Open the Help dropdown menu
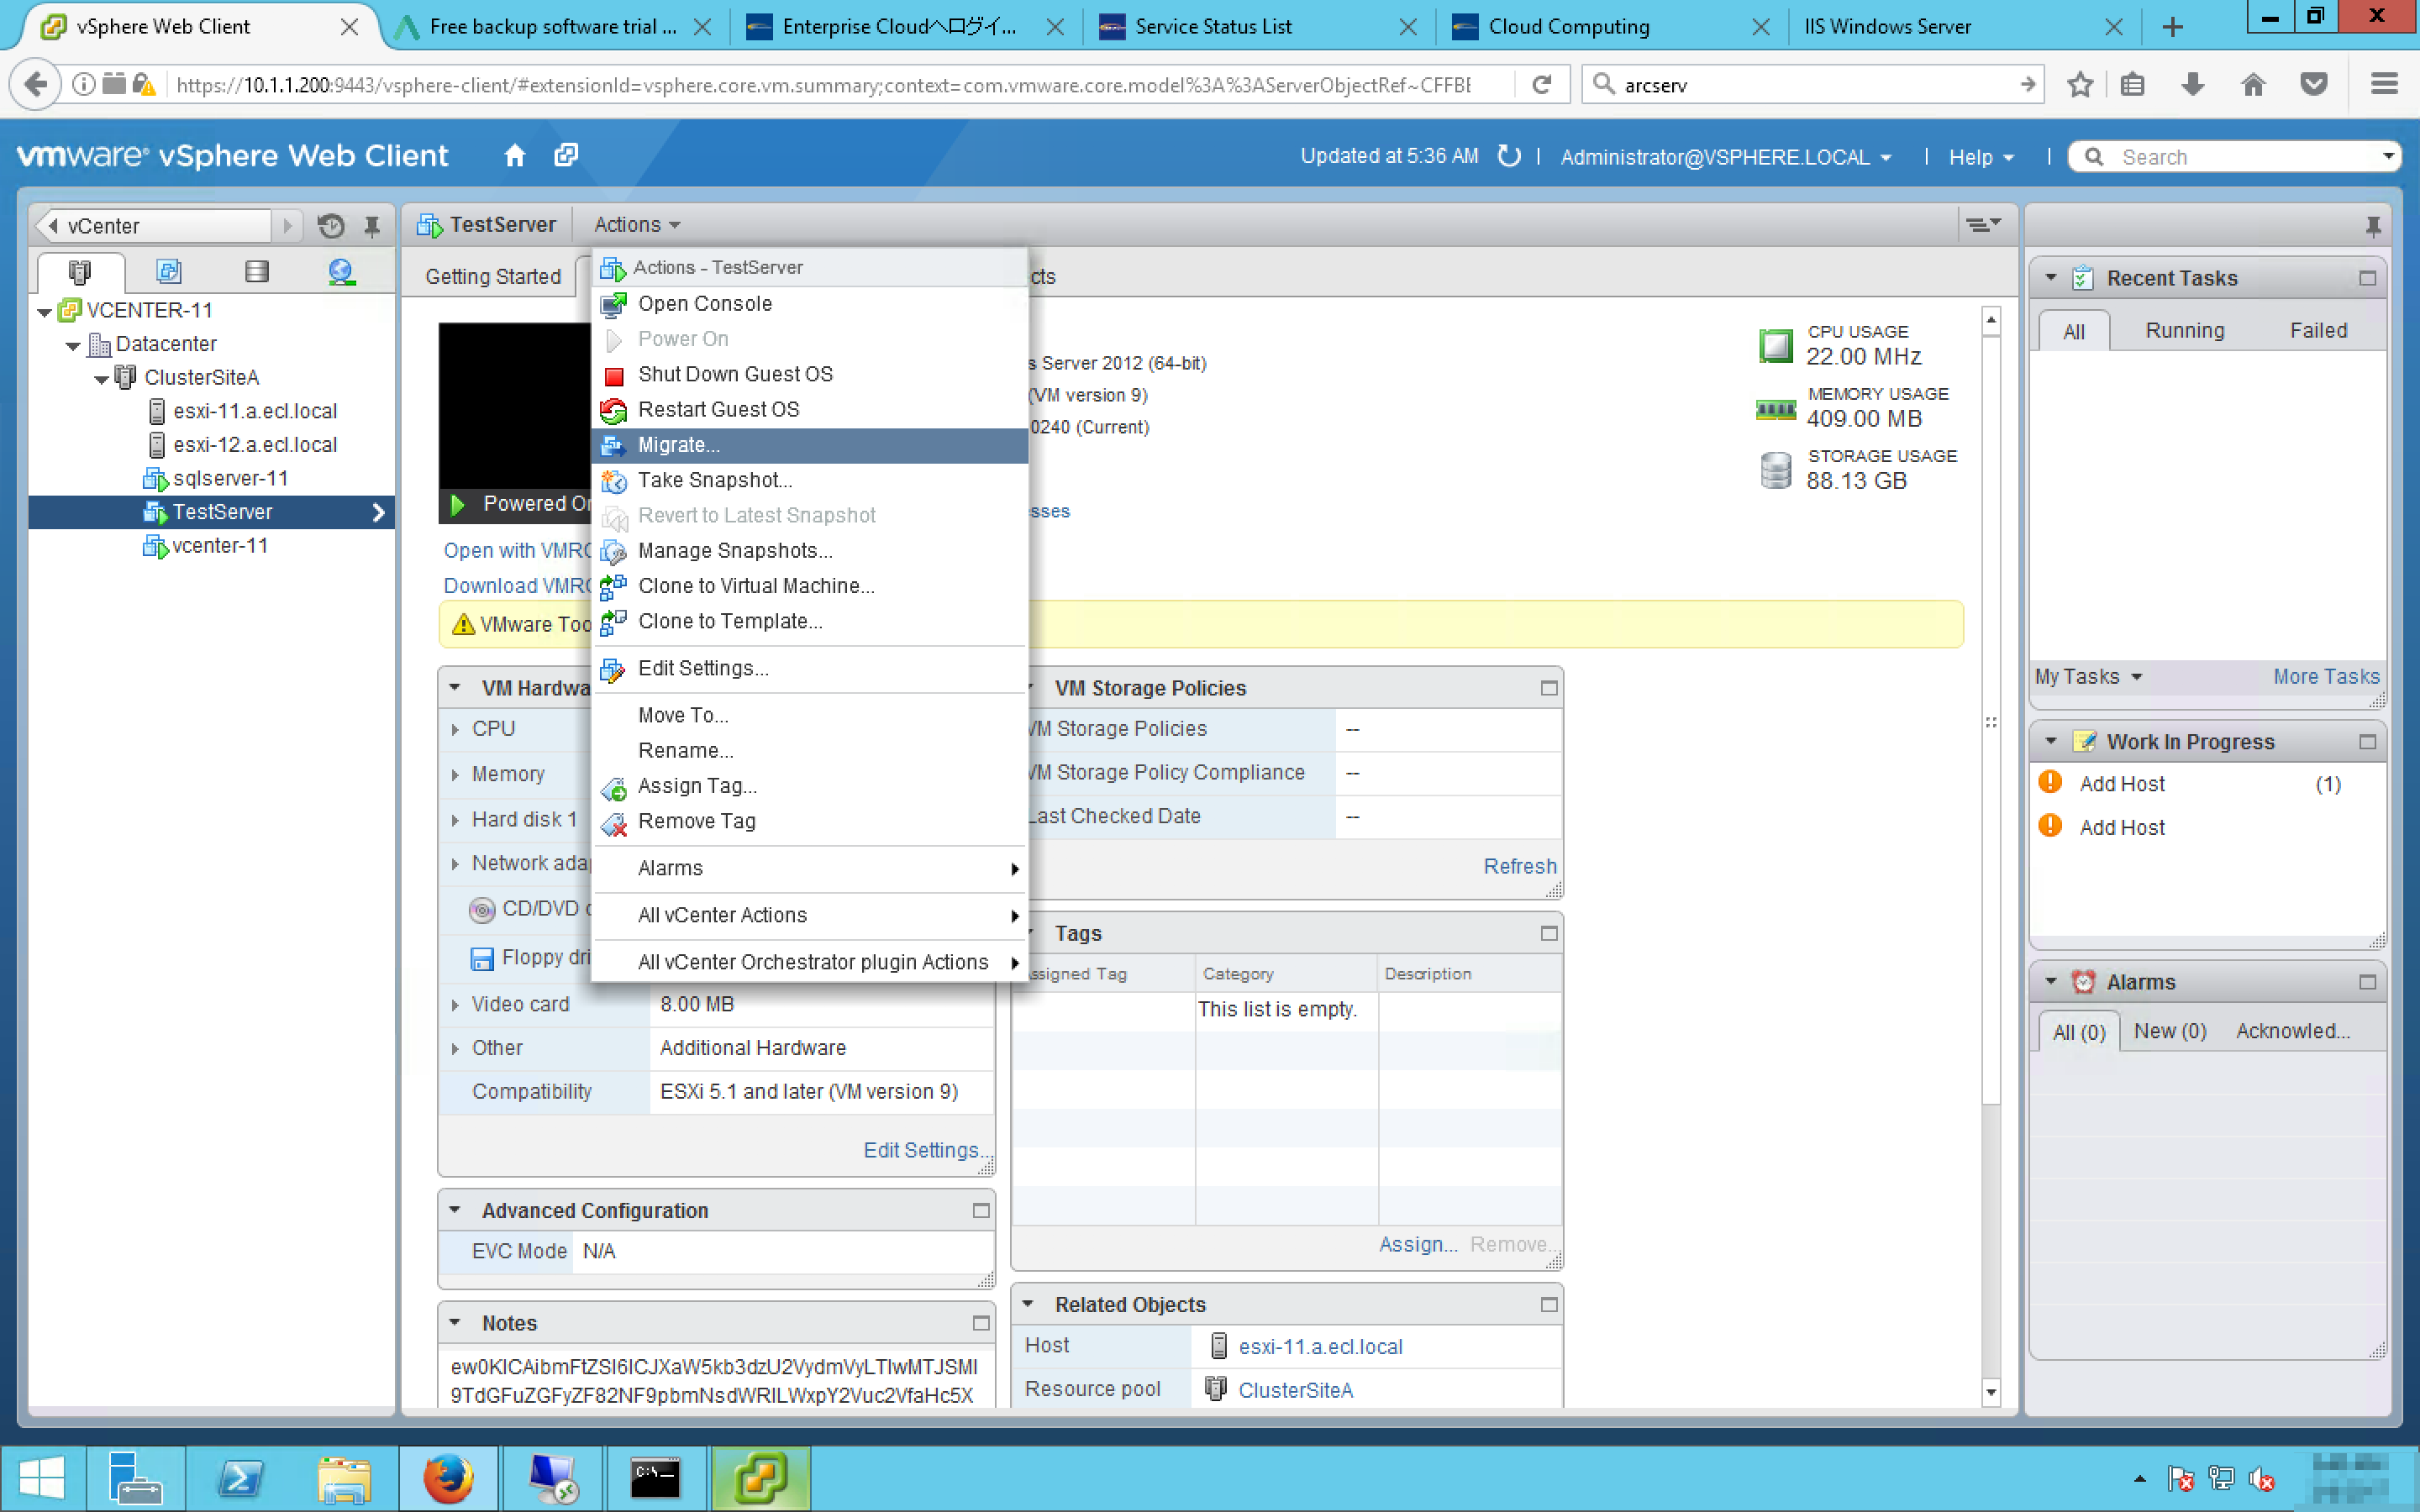The width and height of the screenshot is (2420, 1512). pyautogui.click(x=1980, y=157)
